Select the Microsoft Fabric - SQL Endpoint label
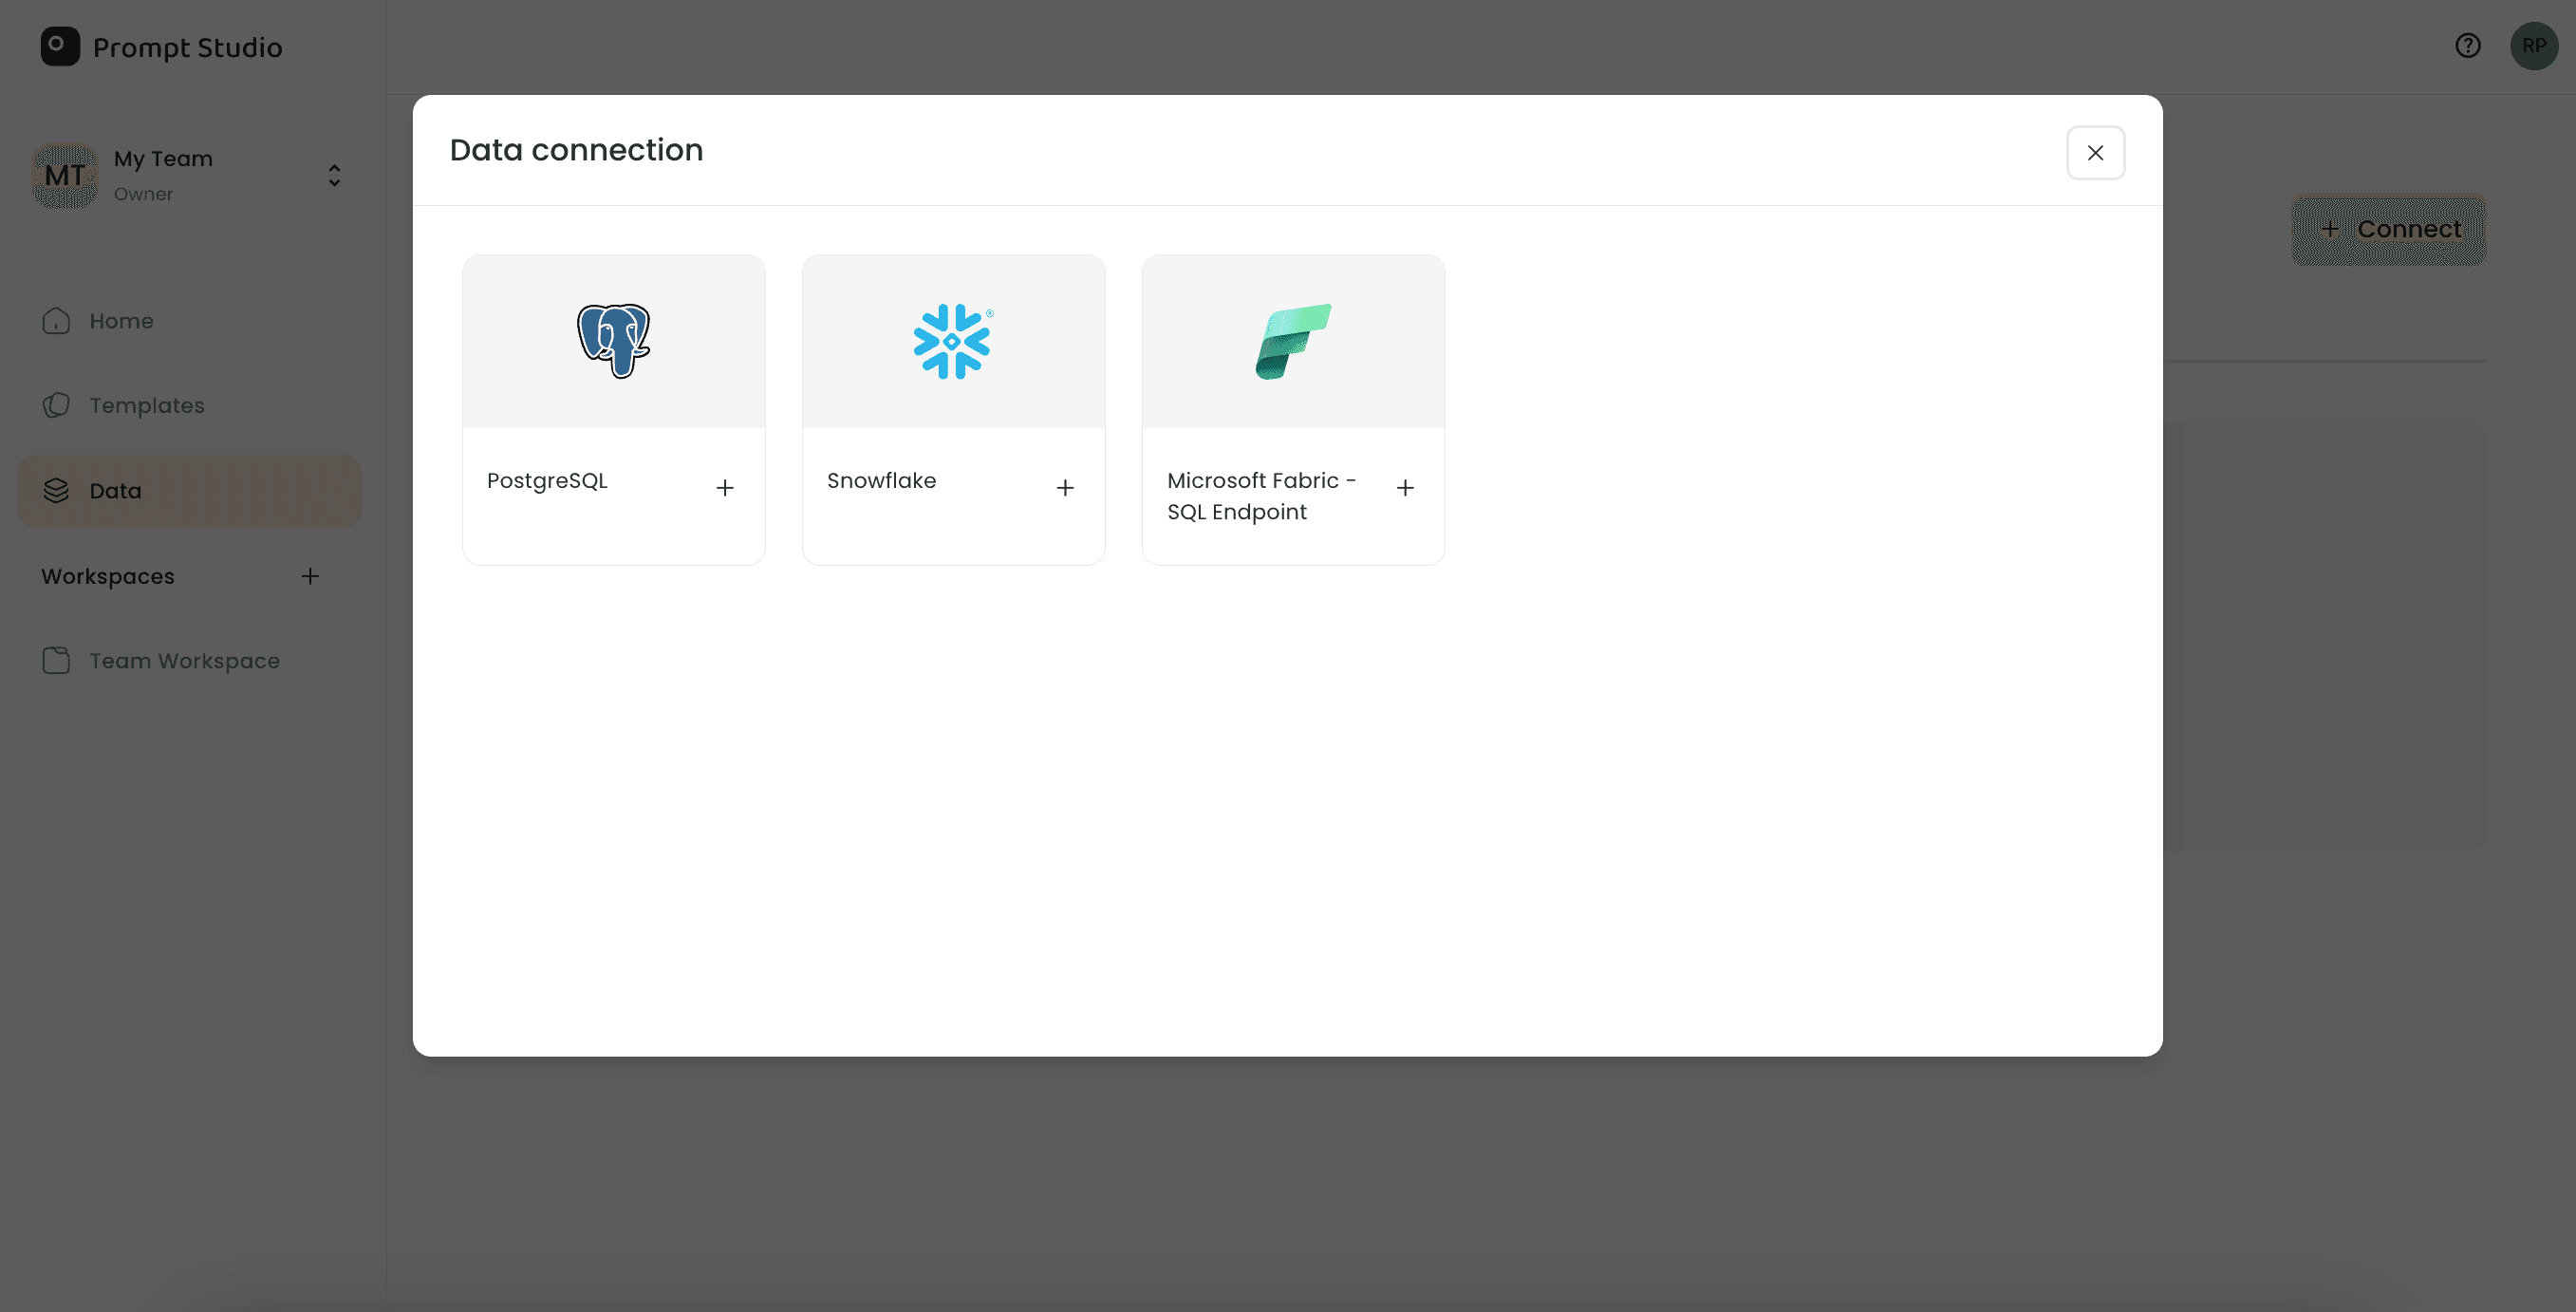The width and height of the screenshot is (2576, 1312). [1261, 496]
